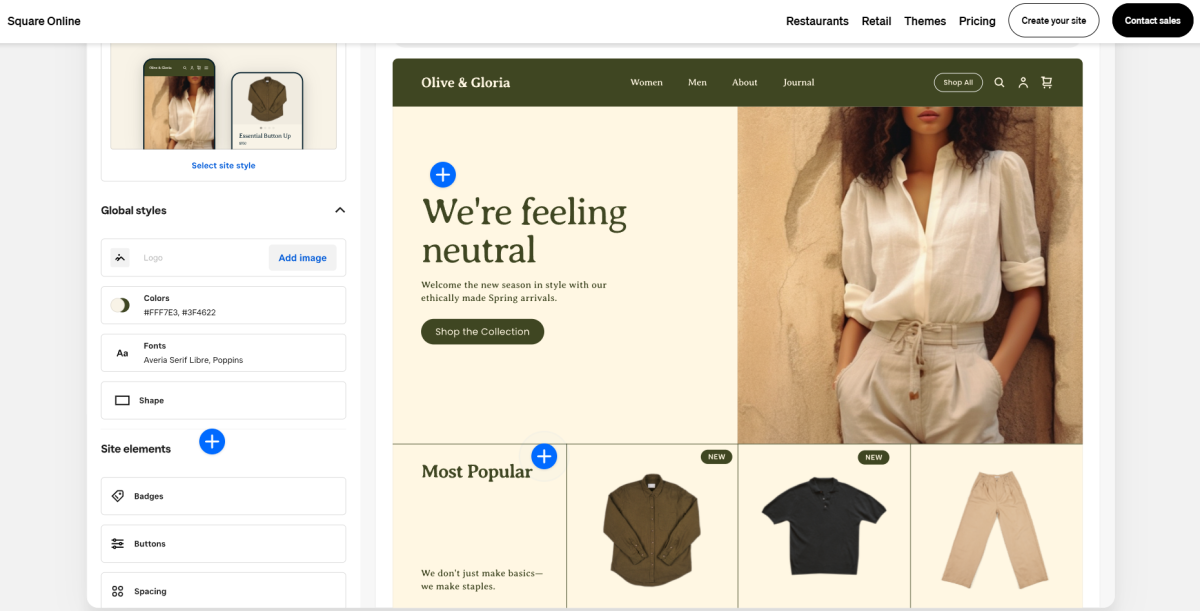Go to Square Online home logo
The width and height of the screenshot is (1200, 611).
44,21
